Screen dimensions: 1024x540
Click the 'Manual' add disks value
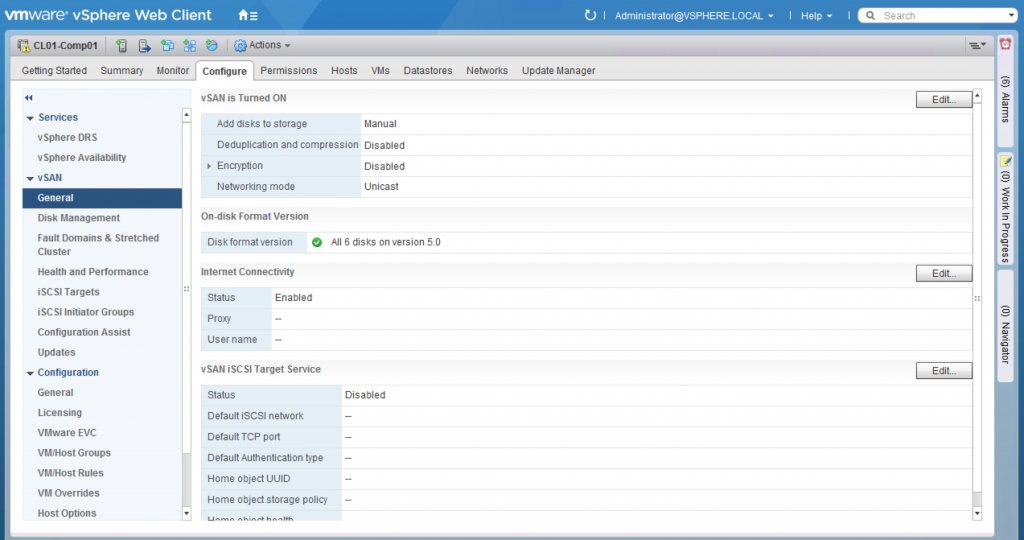click(380, 124)
